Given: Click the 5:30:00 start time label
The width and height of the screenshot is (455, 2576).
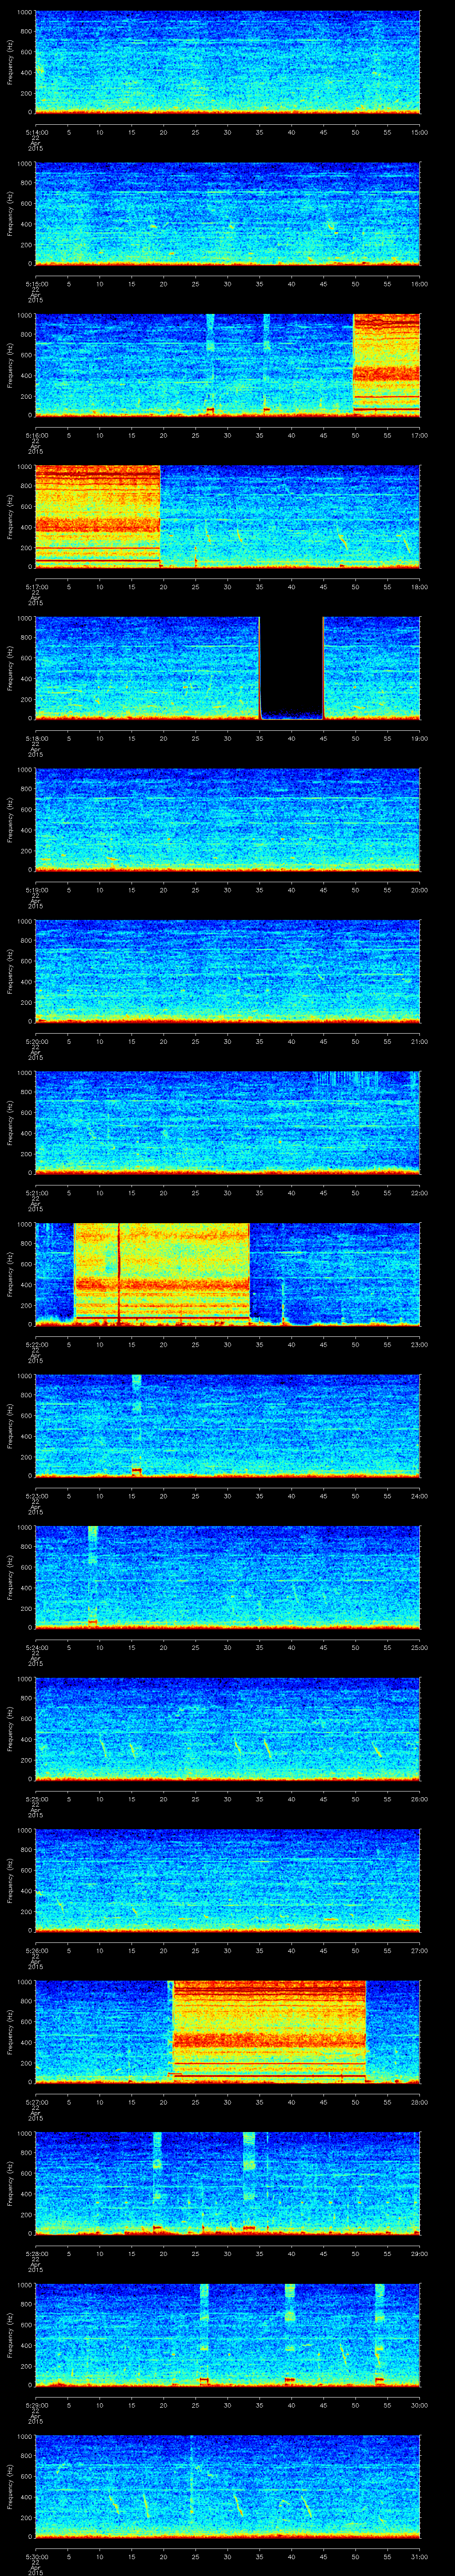Looking at the screenshot, I should 36,2556.
